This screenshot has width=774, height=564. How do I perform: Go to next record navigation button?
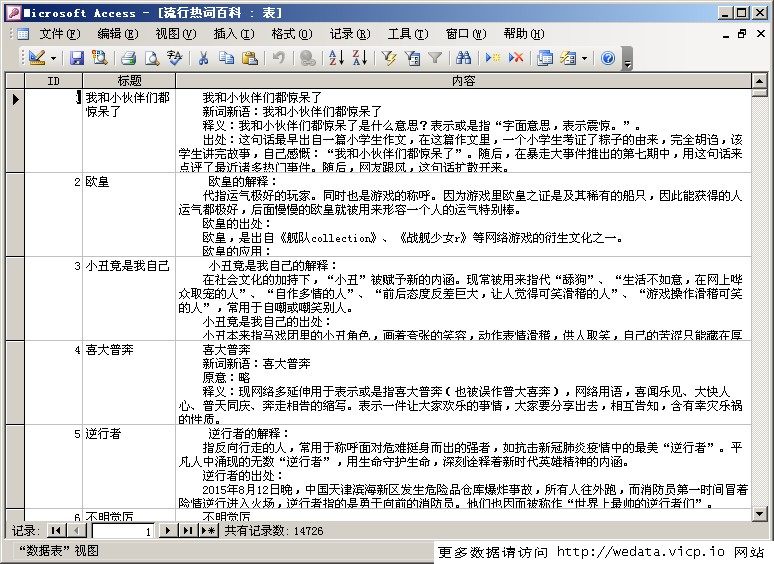(x=168, y=530)
